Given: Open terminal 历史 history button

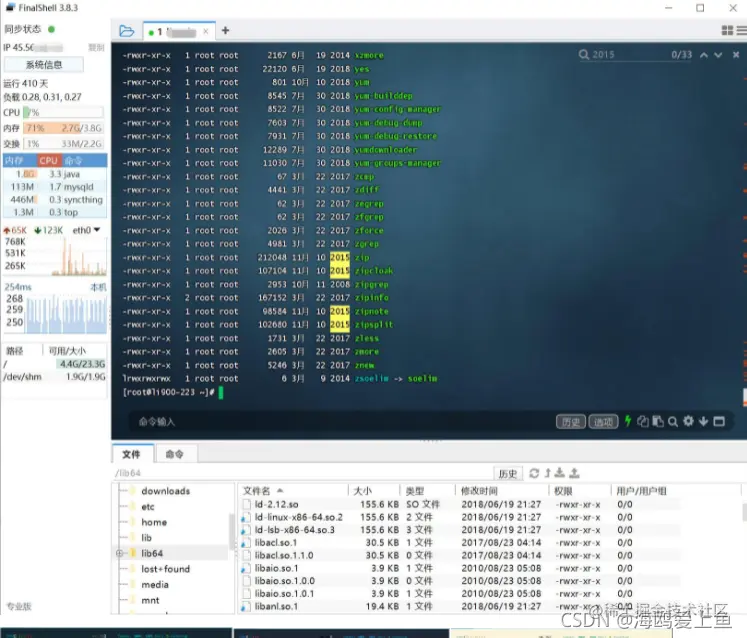Looking at the screenshot, I should tap(570, 422).
